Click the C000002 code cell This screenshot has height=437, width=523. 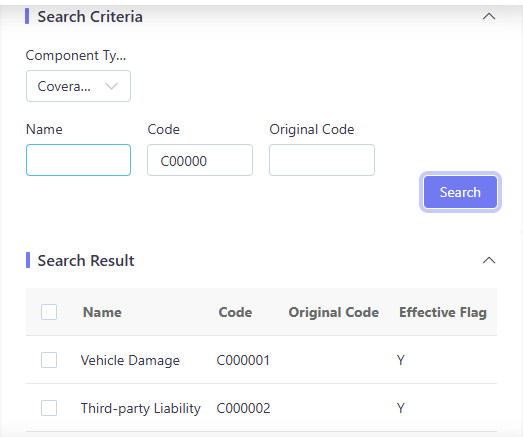click(243, 408)
